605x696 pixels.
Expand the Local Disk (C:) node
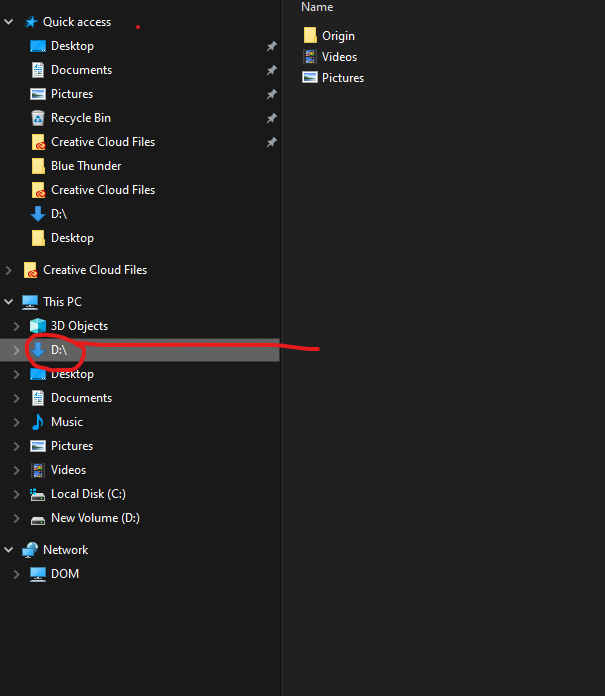(x=16, y=494)
